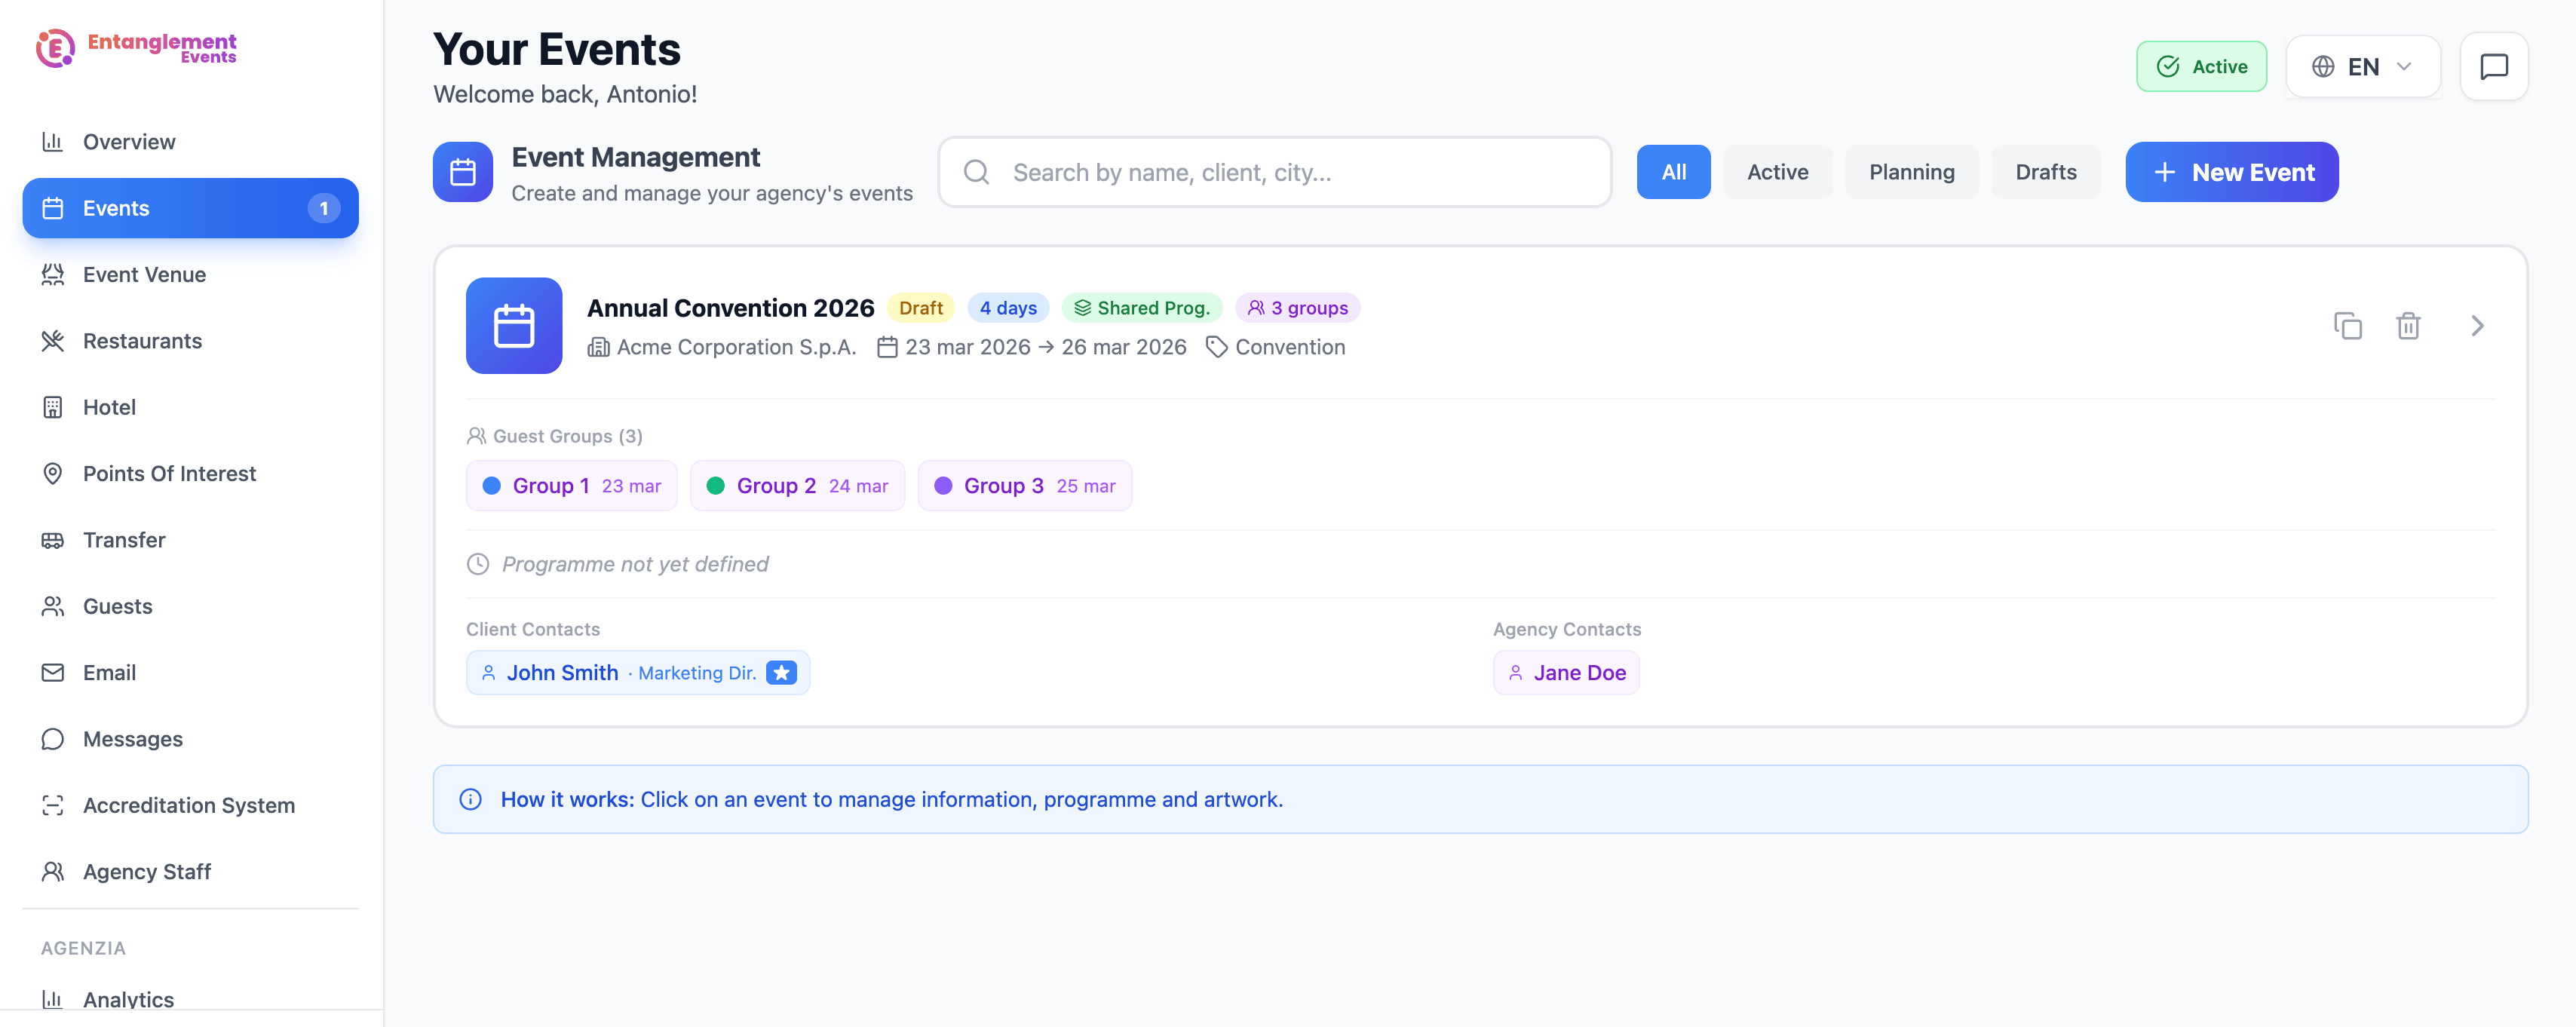Open the chat messages icon in header
2576x1027 pixels.
tap(2494, 67)
